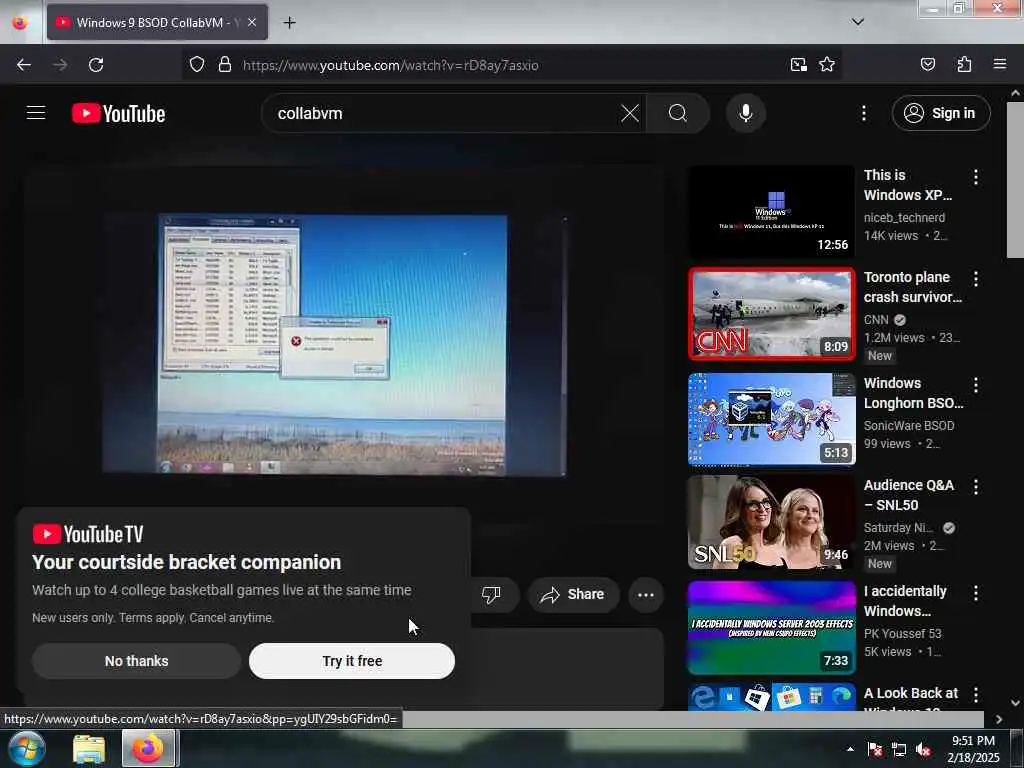Open the Action Center flag icon

875,749
